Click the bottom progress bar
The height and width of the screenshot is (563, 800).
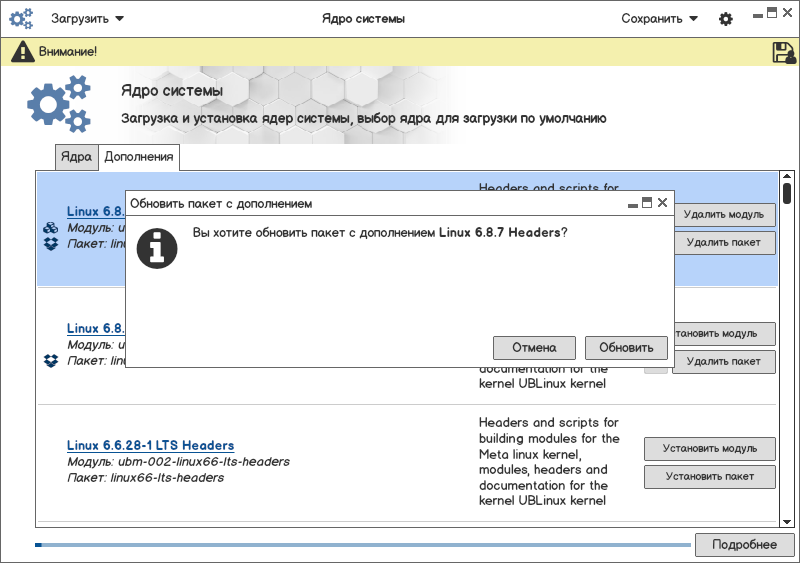pos(363,545)
